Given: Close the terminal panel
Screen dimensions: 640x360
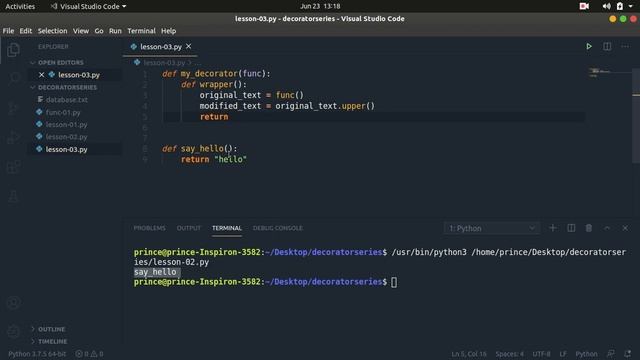Looking at the screenshot, I should click(x=625, y=228).
